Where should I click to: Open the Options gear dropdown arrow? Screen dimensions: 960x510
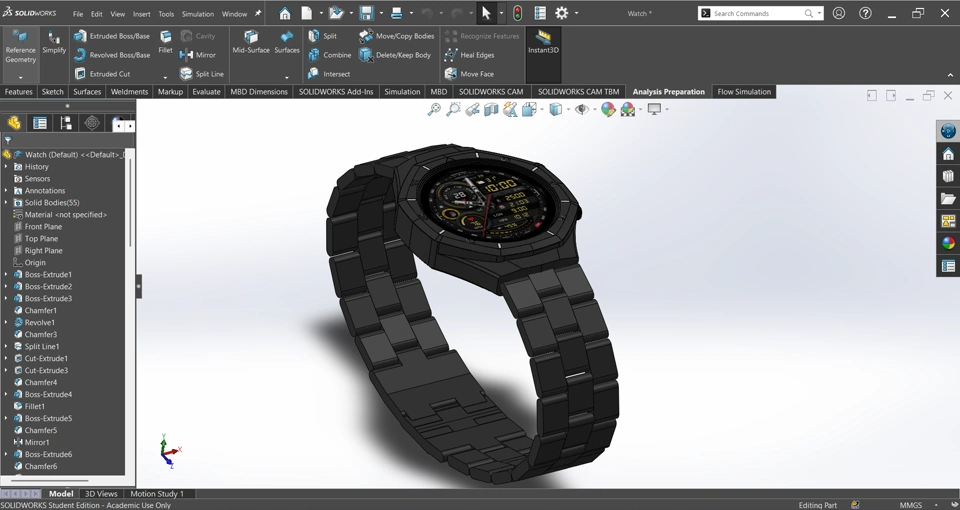click(576, 13)
